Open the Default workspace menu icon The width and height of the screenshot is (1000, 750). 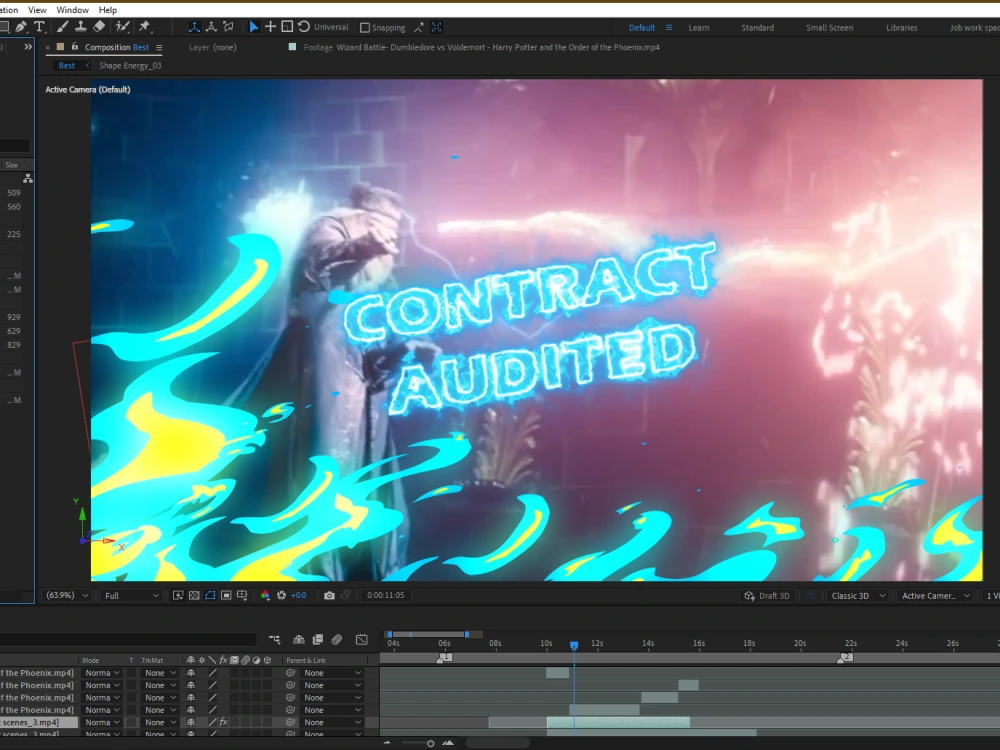pos(668,27)
